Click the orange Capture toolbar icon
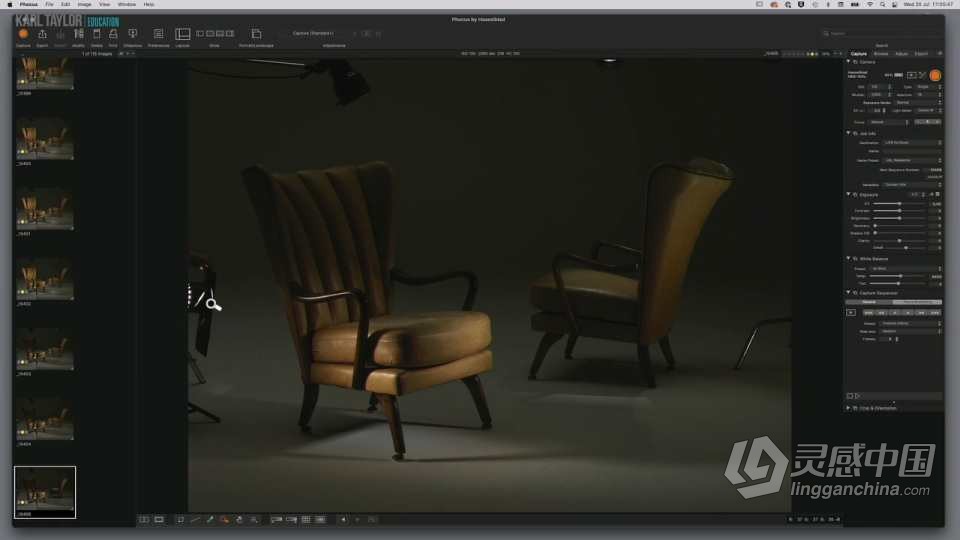This screenshot has height=540, width=960. (x=23, y=34)
